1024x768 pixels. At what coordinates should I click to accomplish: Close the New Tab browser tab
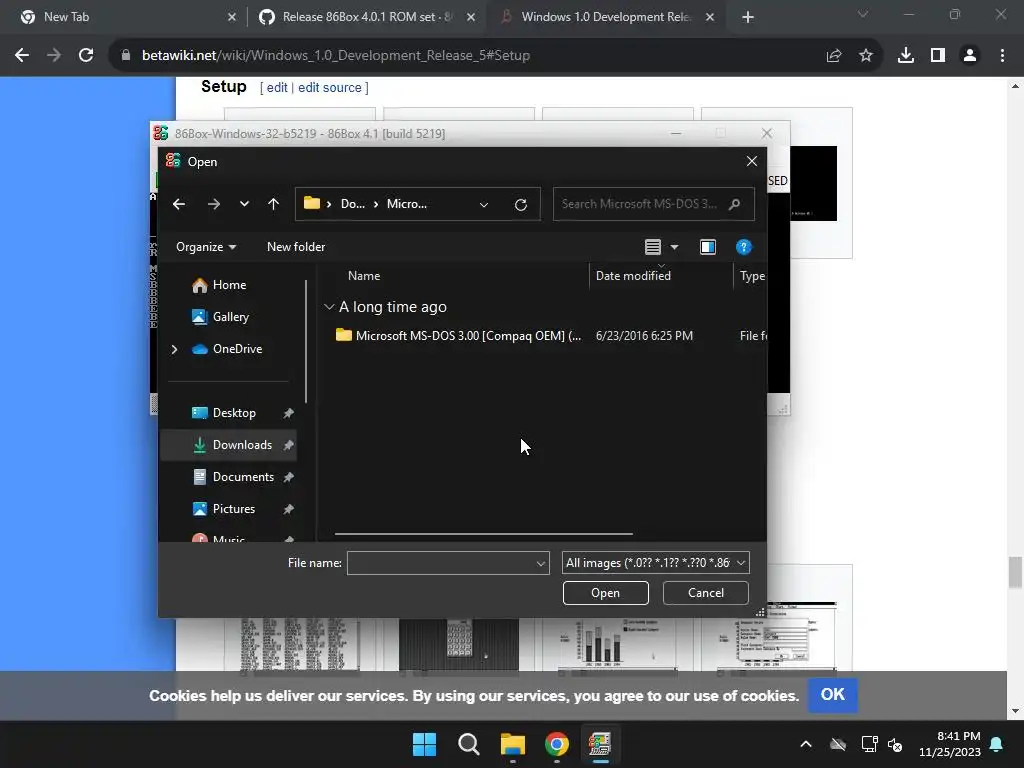[232, 18]
